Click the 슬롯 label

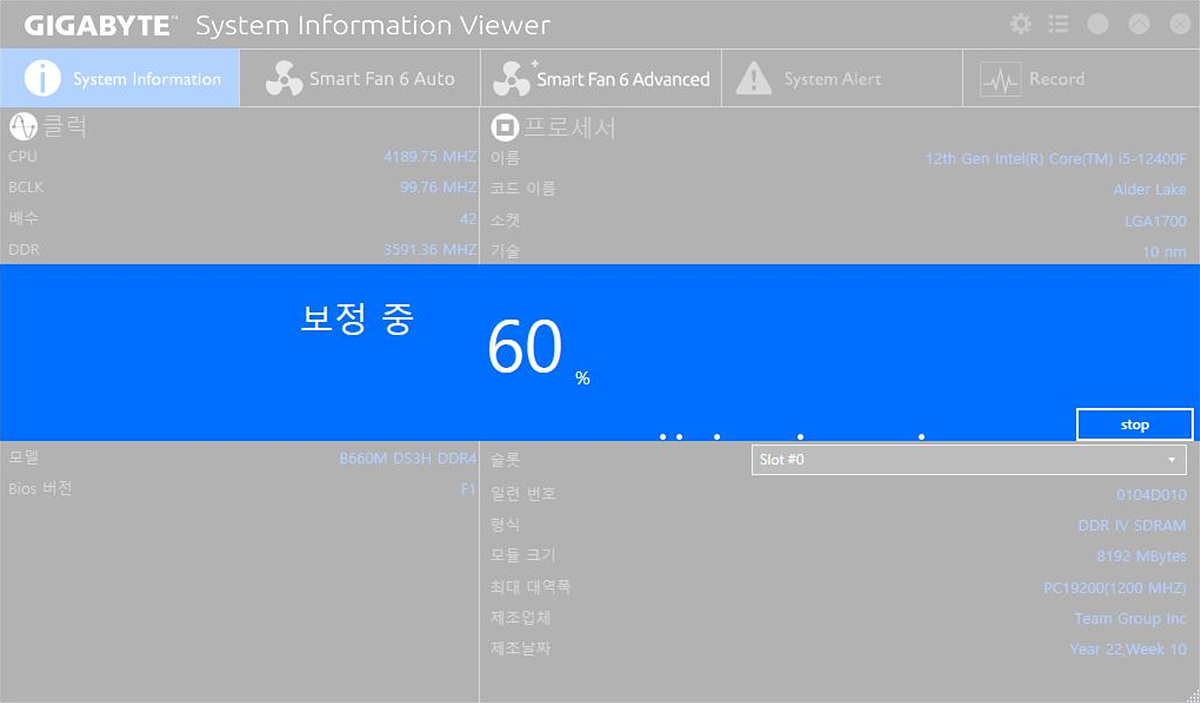click(x=505, y=459)
